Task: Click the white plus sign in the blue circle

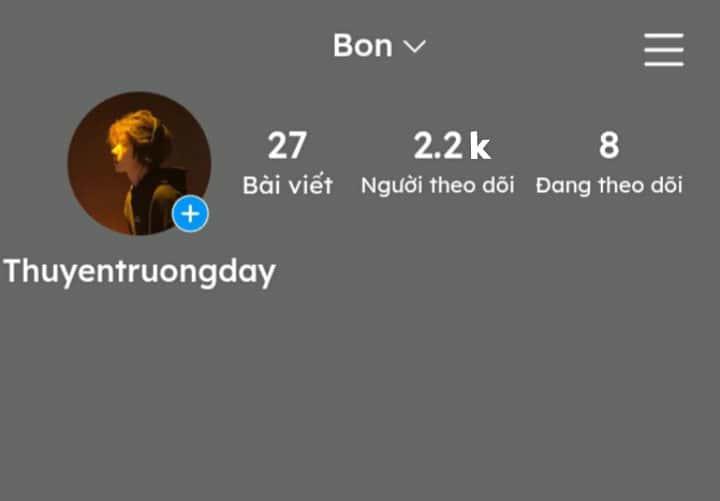Action: (x=190, y=214)
